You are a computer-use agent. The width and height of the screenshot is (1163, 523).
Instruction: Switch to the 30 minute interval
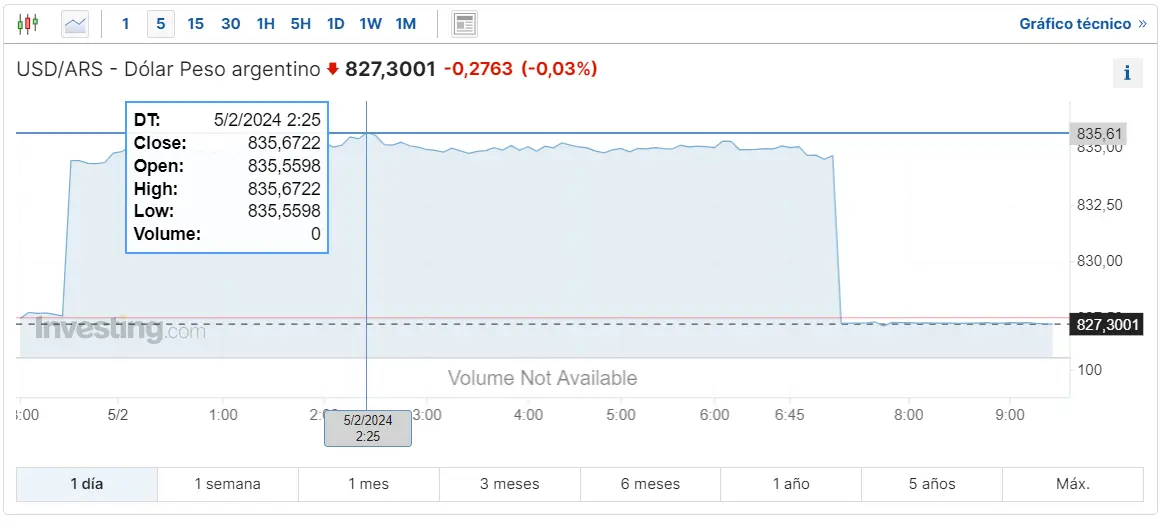point(231,24)
